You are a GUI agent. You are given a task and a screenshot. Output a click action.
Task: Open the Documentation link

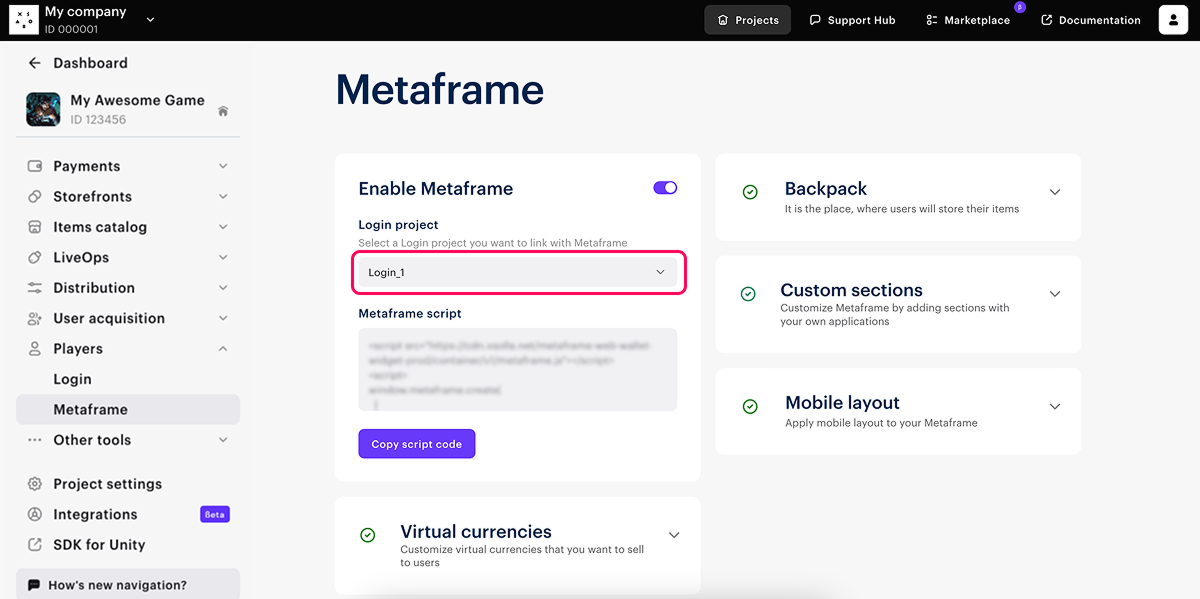point(1090,20)
